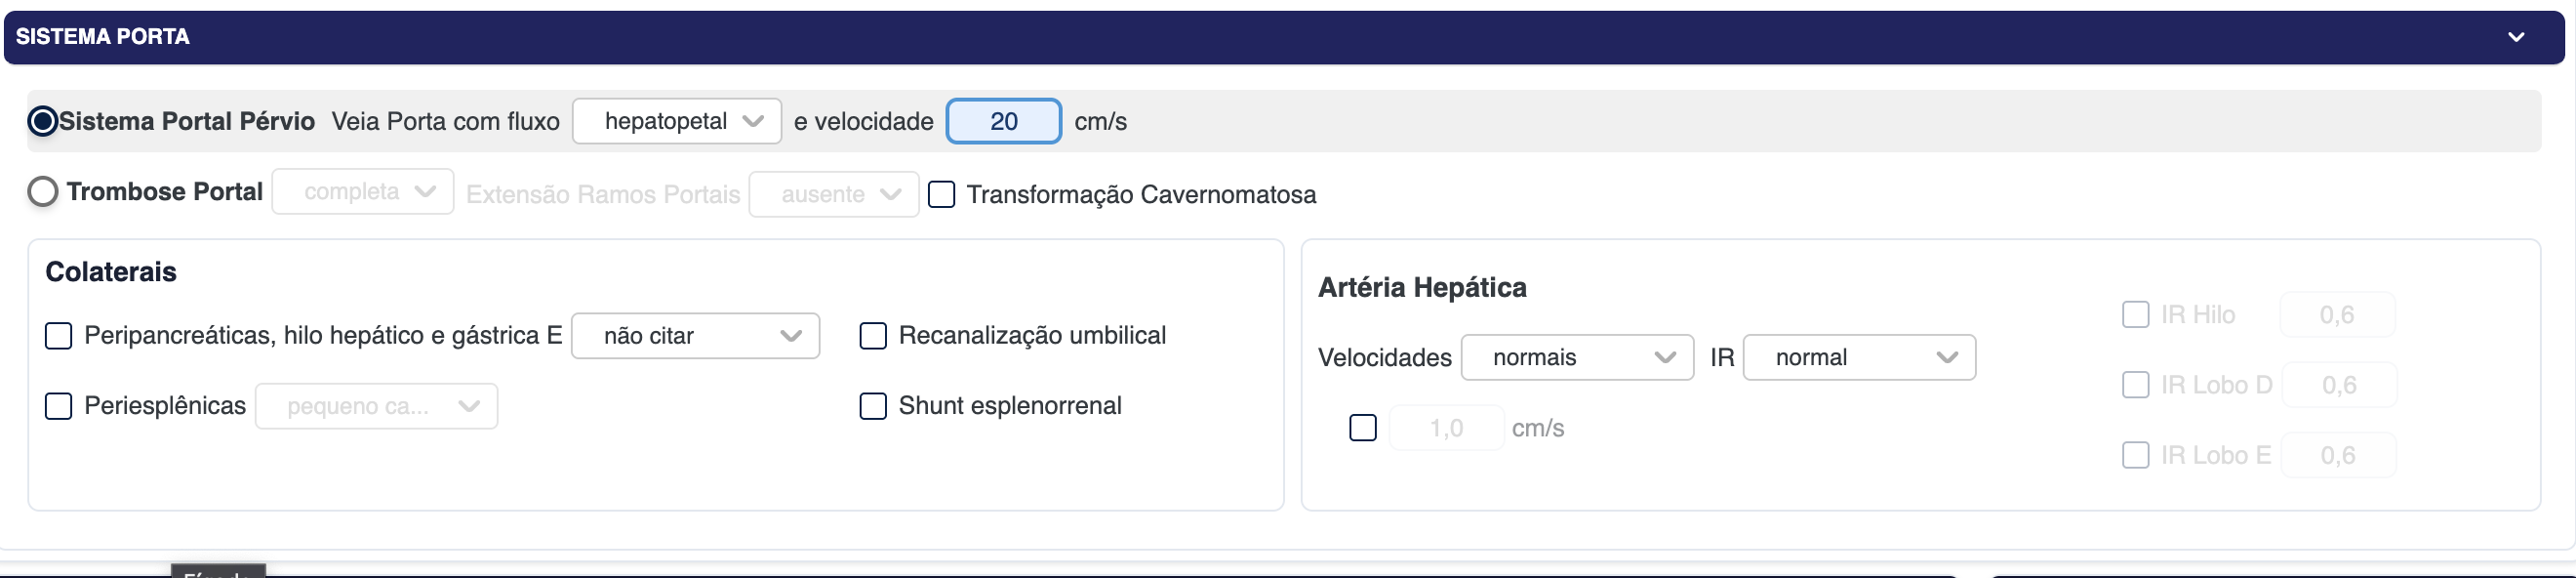
Task: Click the velocidade input field
Action: point(1003,121)
